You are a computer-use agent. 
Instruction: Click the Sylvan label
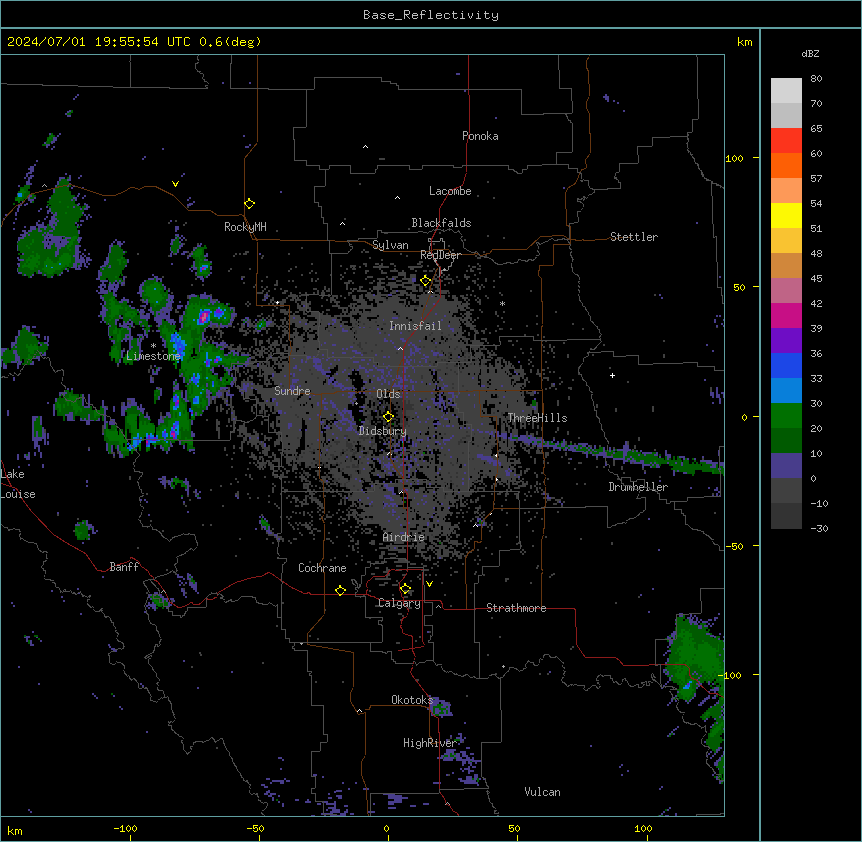tap(390, 245)
